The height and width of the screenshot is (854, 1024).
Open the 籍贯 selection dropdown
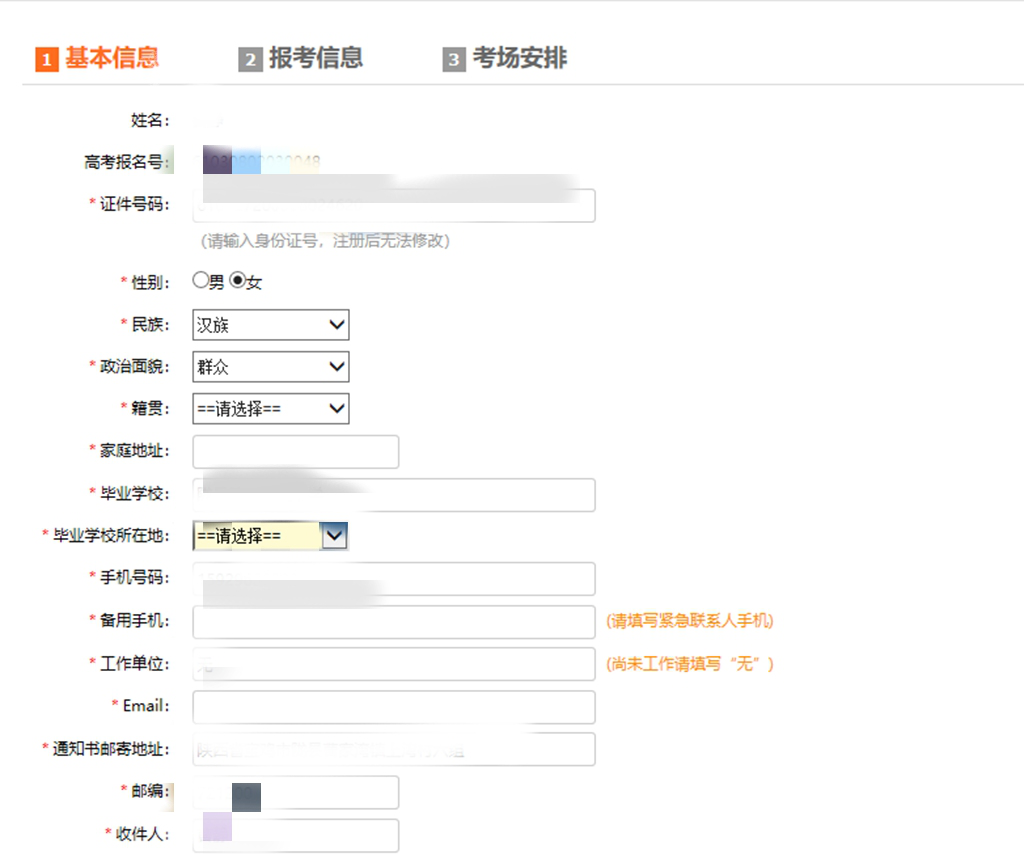pyautogui.click(x=271, y=408)
